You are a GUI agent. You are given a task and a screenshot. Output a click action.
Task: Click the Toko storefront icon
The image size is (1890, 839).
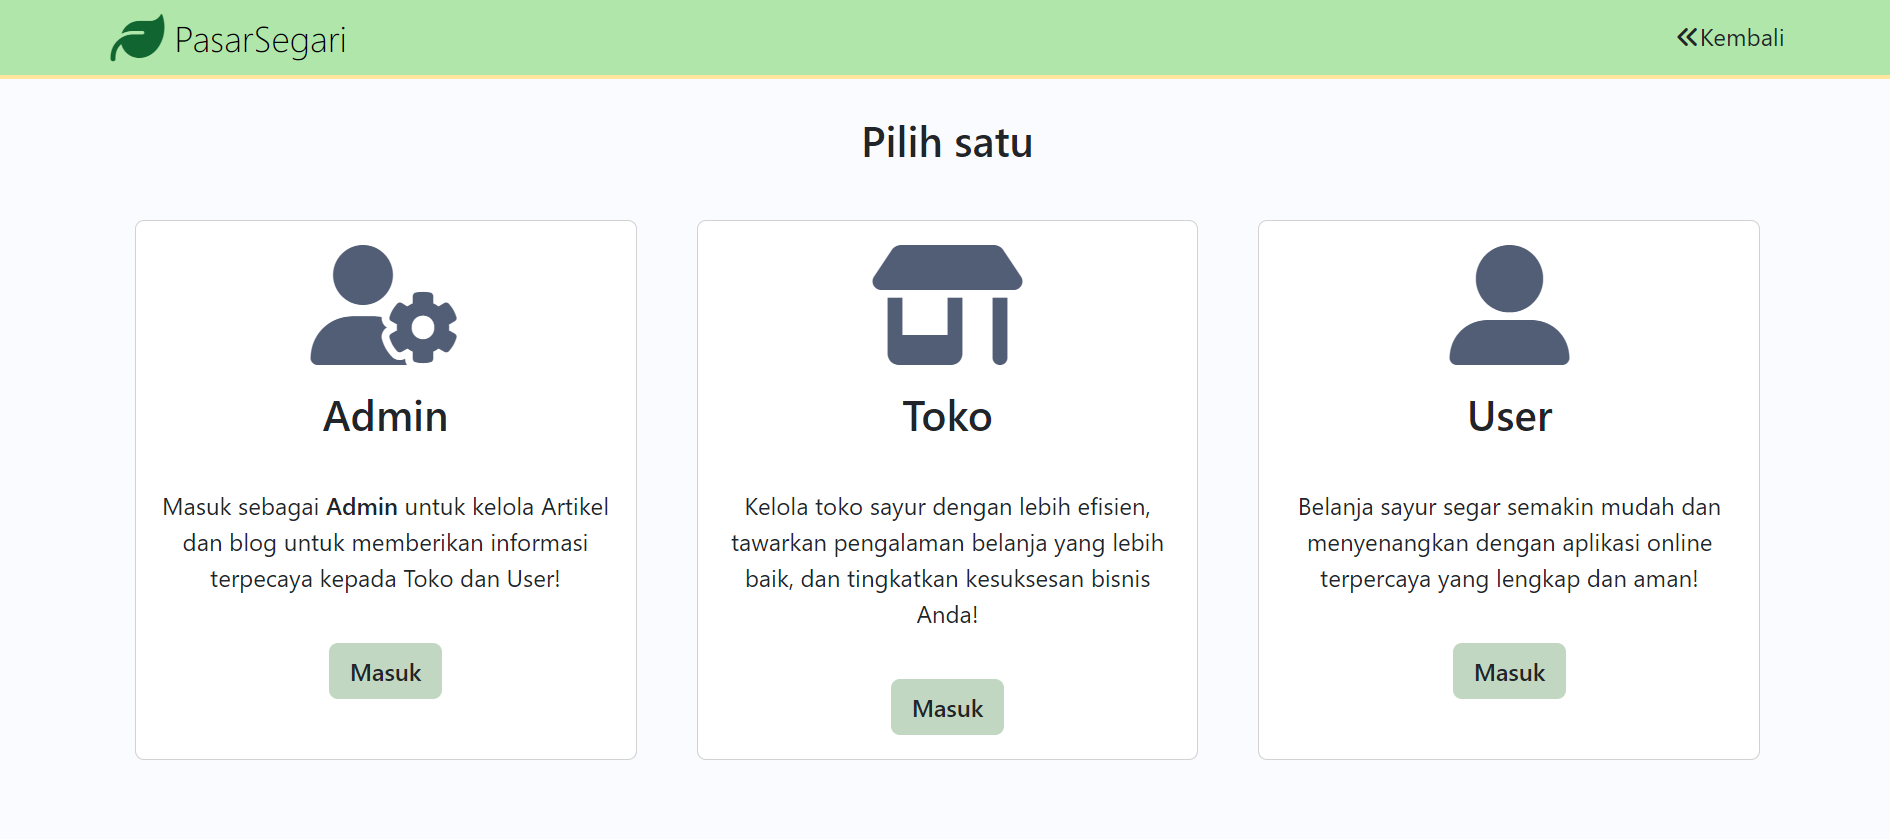tap(947, 307)
